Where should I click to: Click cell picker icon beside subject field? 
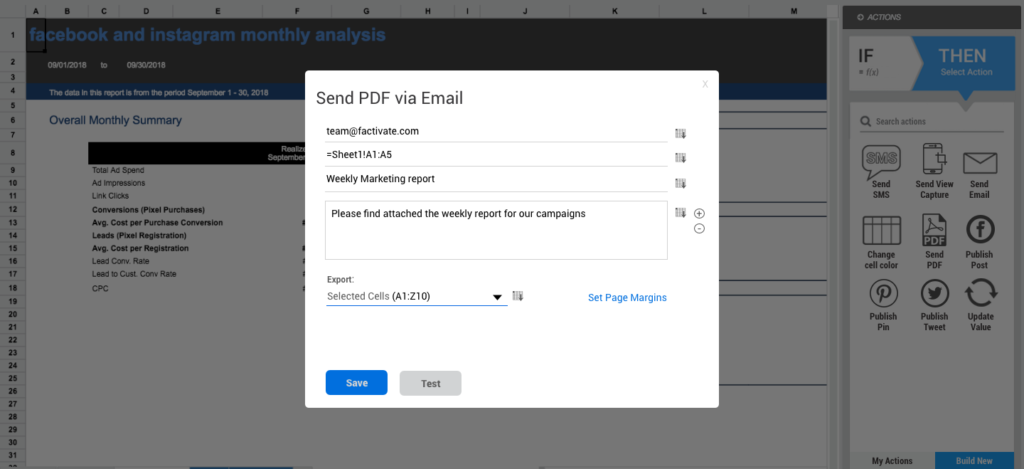(x=680, y=183)
